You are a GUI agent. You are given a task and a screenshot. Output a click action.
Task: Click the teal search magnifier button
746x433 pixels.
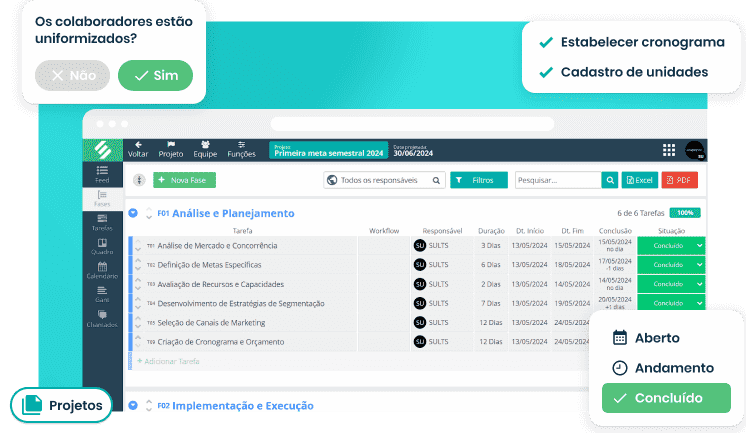point(609,180)
